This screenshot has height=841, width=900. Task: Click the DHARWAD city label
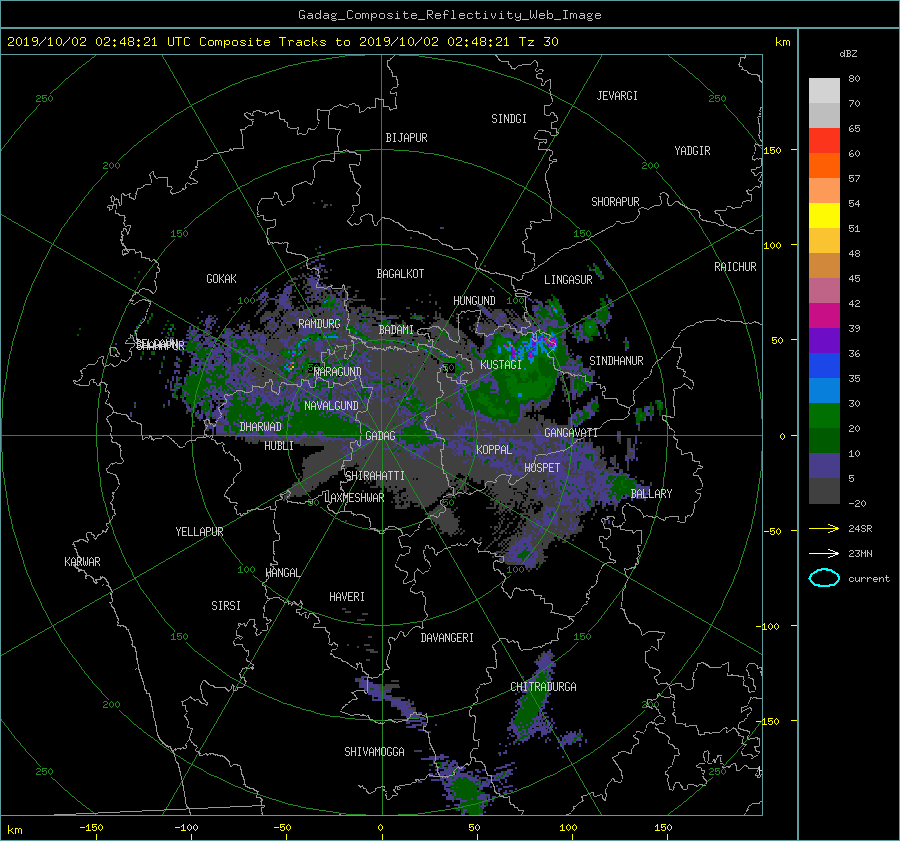pyautogui.click(x=260, y=427)
